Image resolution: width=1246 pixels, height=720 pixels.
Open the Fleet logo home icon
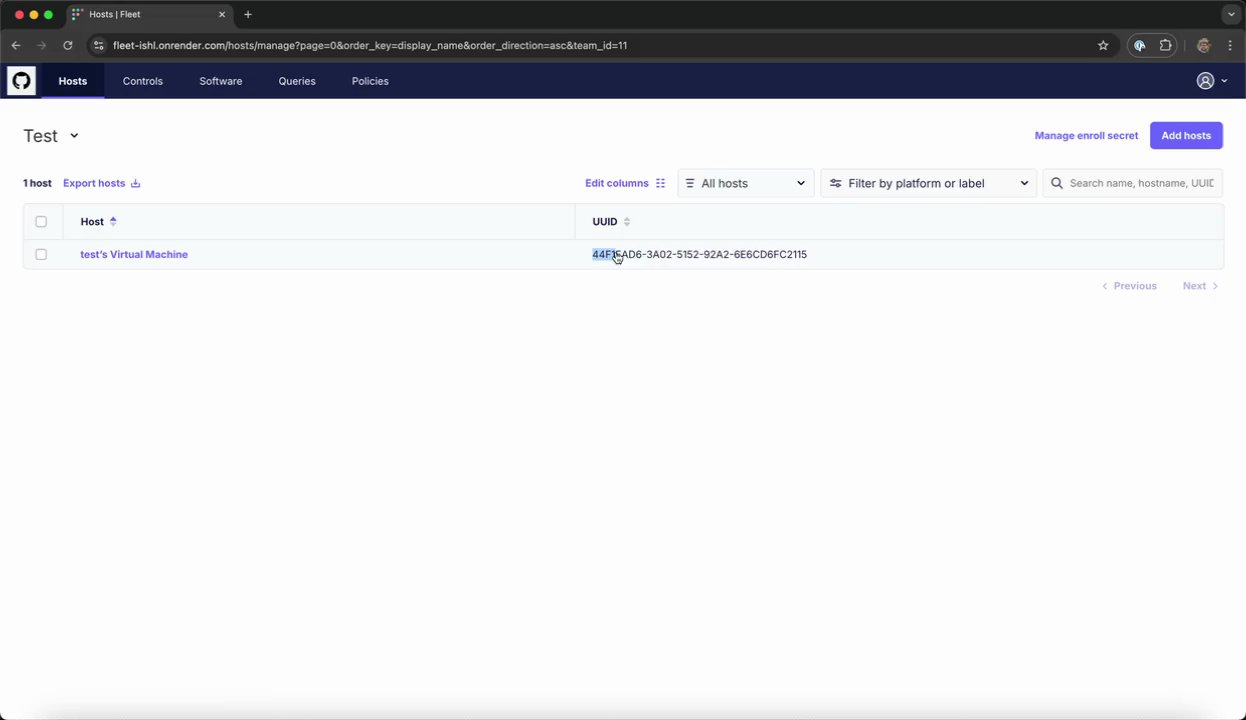21,81
